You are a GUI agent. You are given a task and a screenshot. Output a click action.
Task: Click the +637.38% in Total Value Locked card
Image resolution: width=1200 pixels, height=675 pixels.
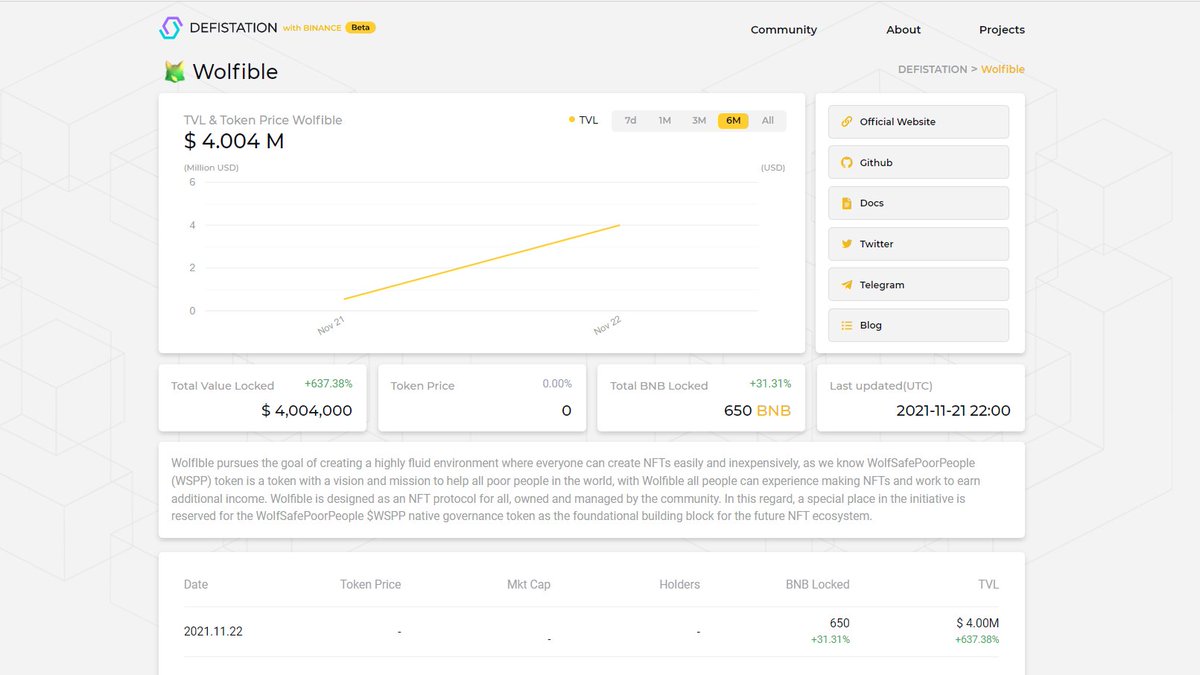329,384
